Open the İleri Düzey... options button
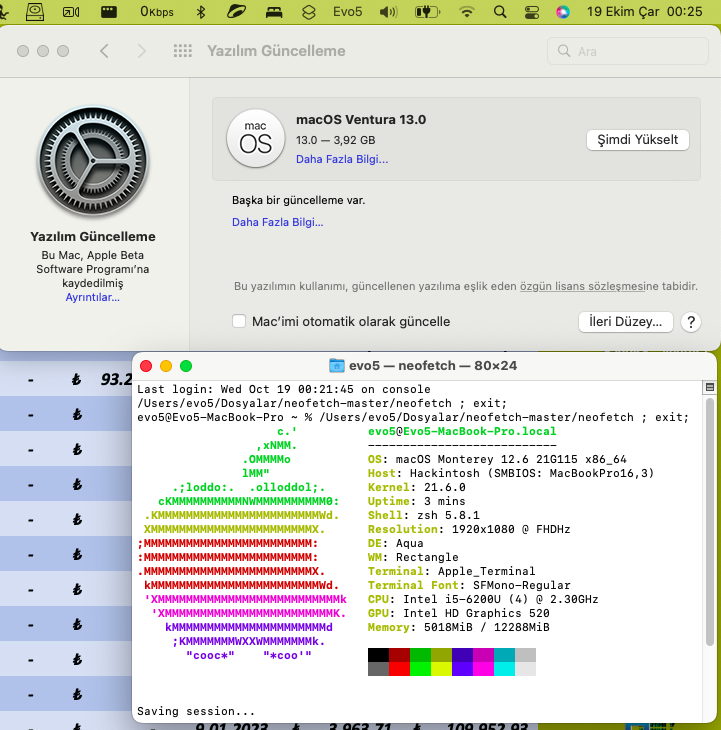721x730 pixels. (x=624, y=322)
